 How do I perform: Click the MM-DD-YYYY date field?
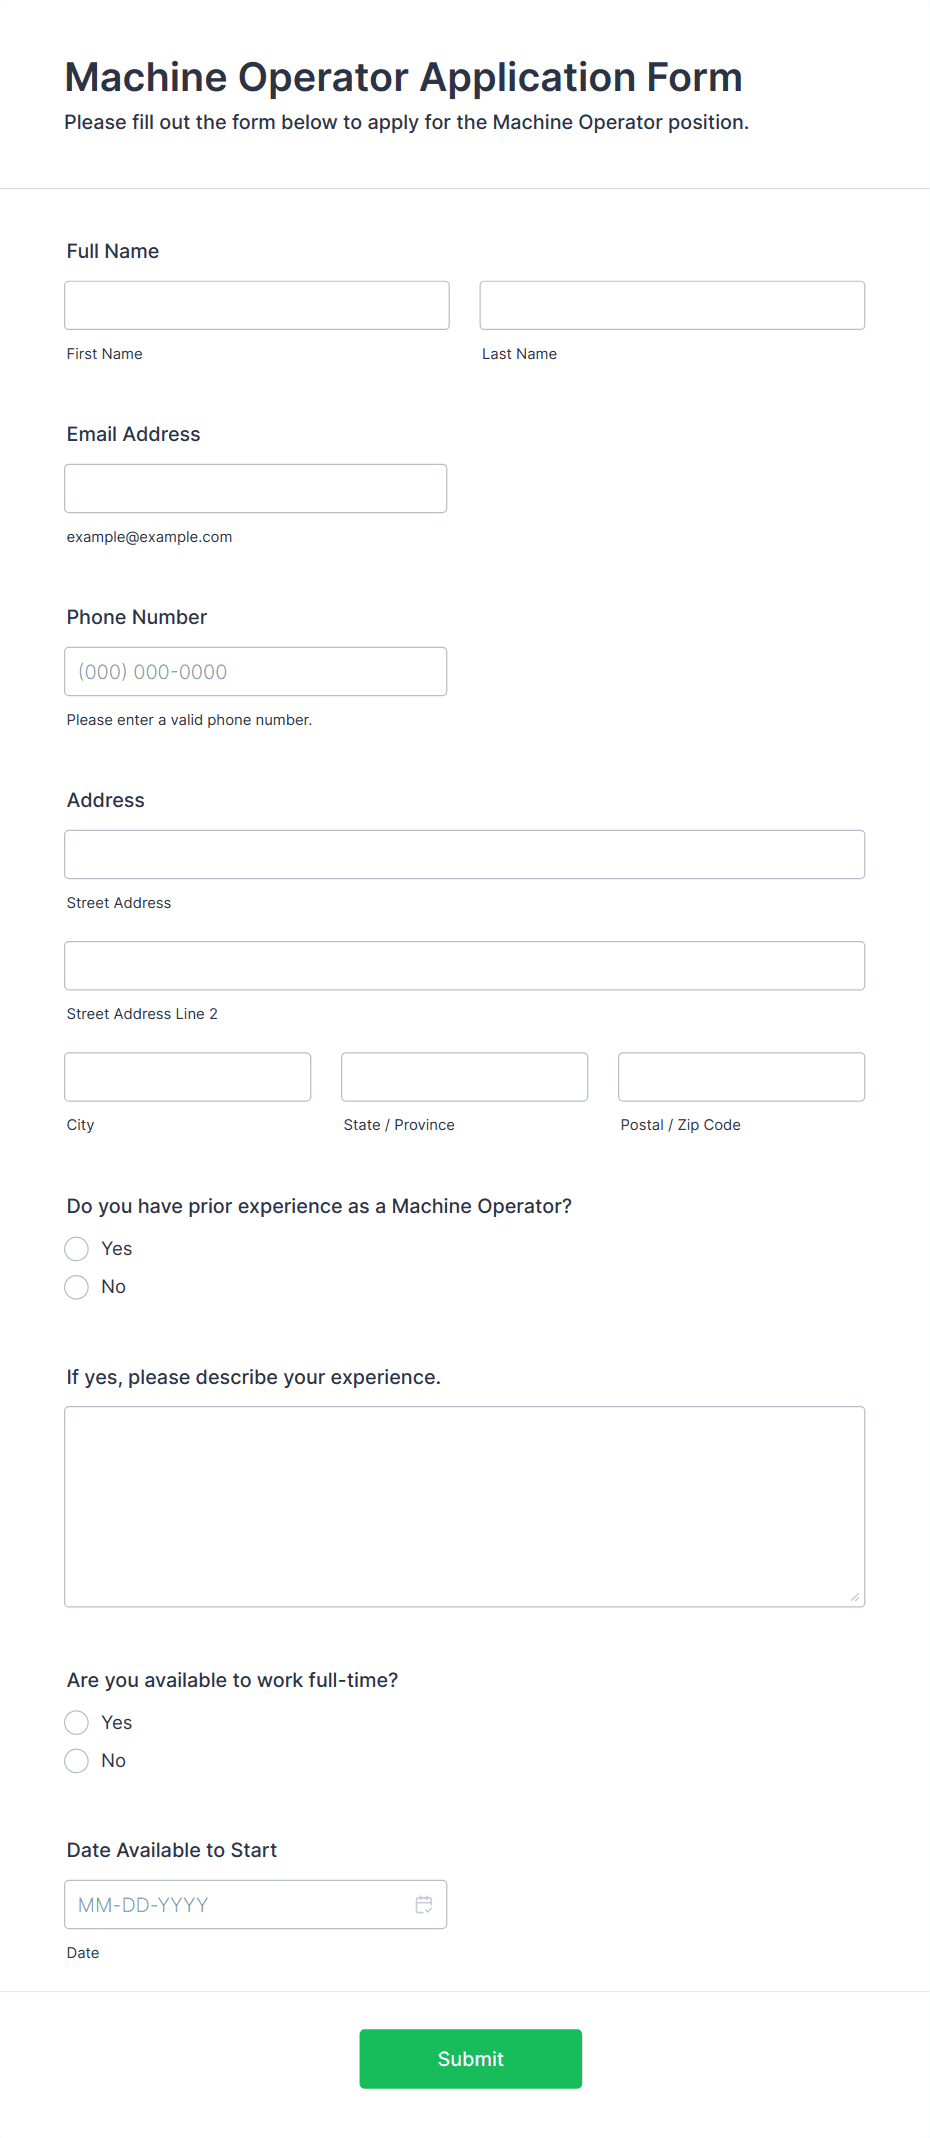pyautogui.click(x=256, y=1905)
